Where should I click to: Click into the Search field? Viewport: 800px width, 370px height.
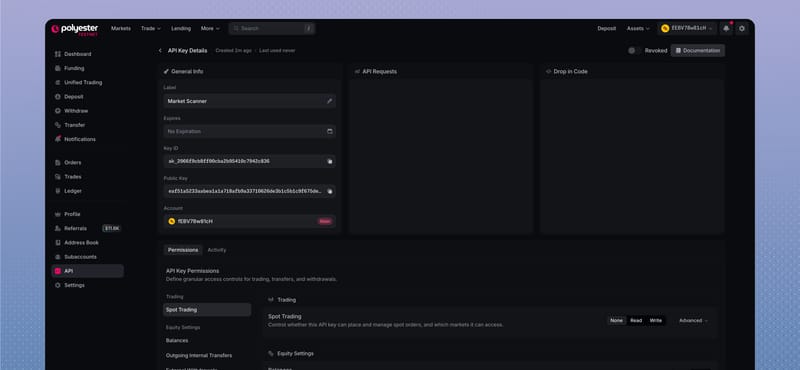(272, 29)
